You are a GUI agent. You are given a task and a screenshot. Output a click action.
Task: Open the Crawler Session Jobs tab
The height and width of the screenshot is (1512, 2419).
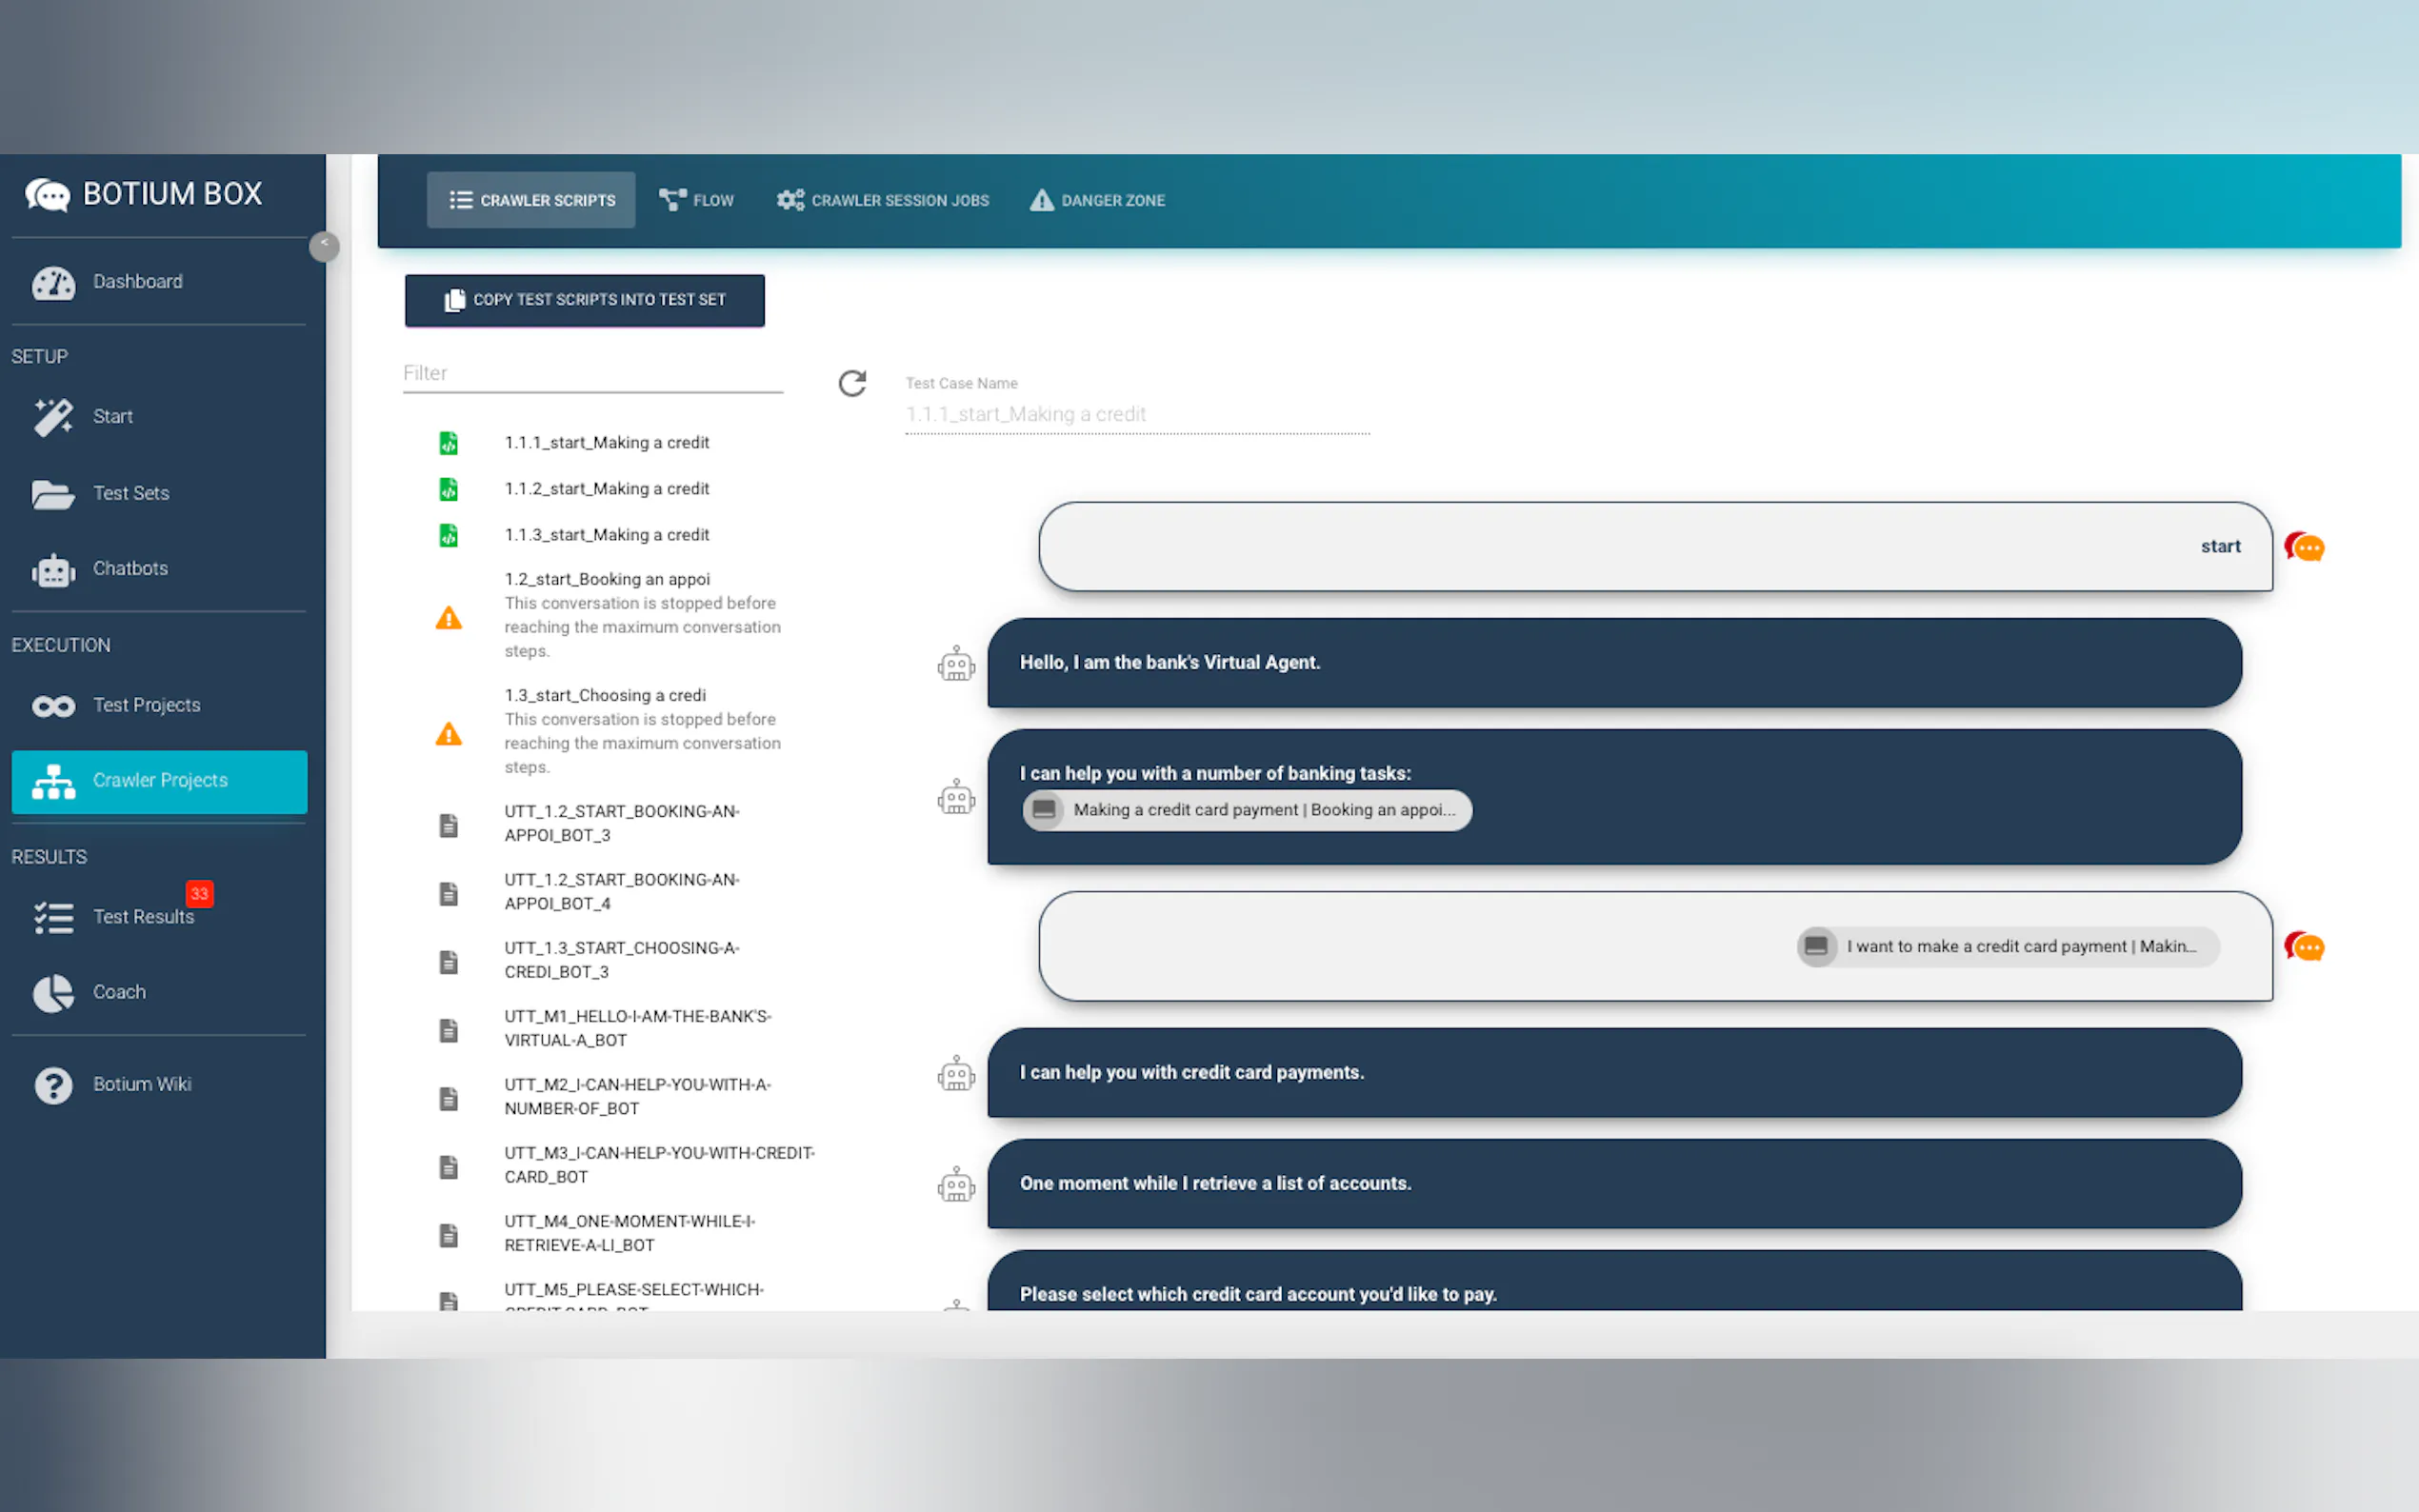[883, 200]
